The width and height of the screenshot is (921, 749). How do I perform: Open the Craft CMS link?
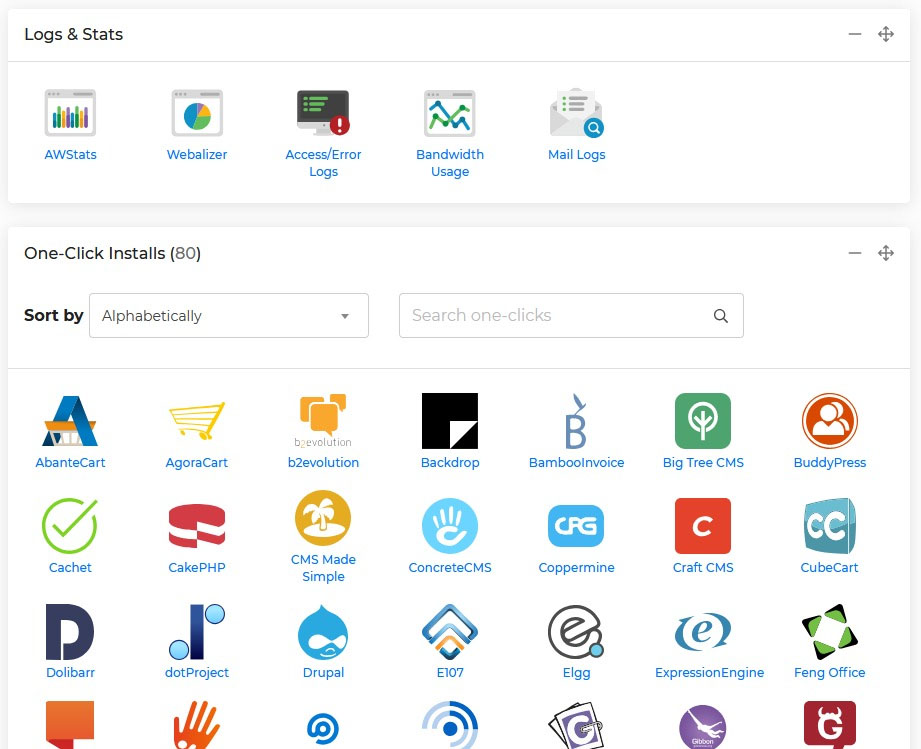point(703,567)
